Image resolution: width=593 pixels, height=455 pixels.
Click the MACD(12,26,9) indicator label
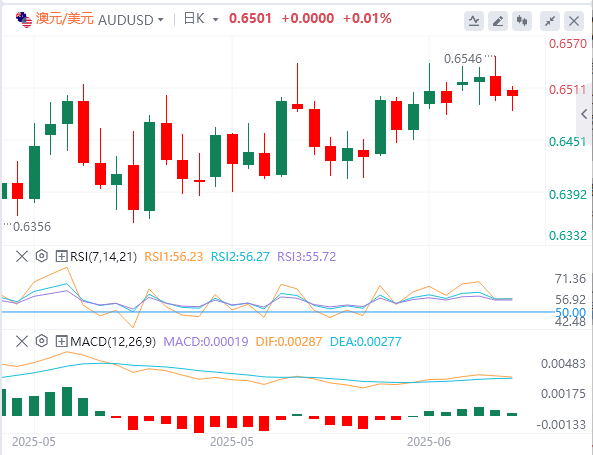(113, 342)
